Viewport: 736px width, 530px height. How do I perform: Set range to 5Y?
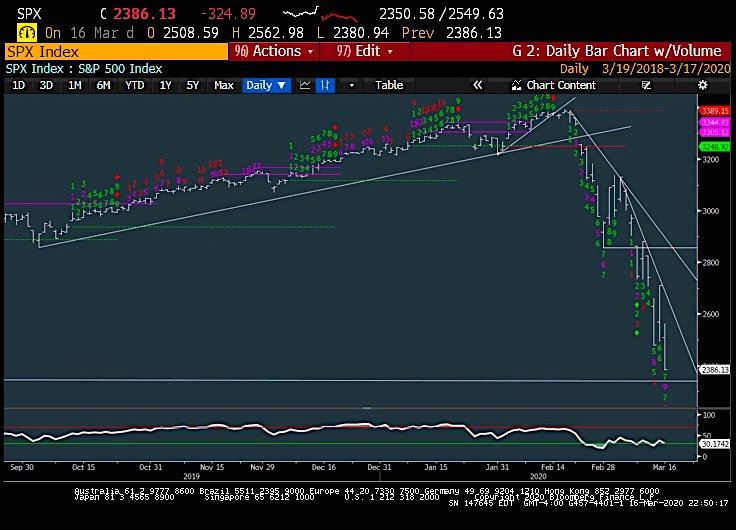pyautogui.click(x=192, y=85)
